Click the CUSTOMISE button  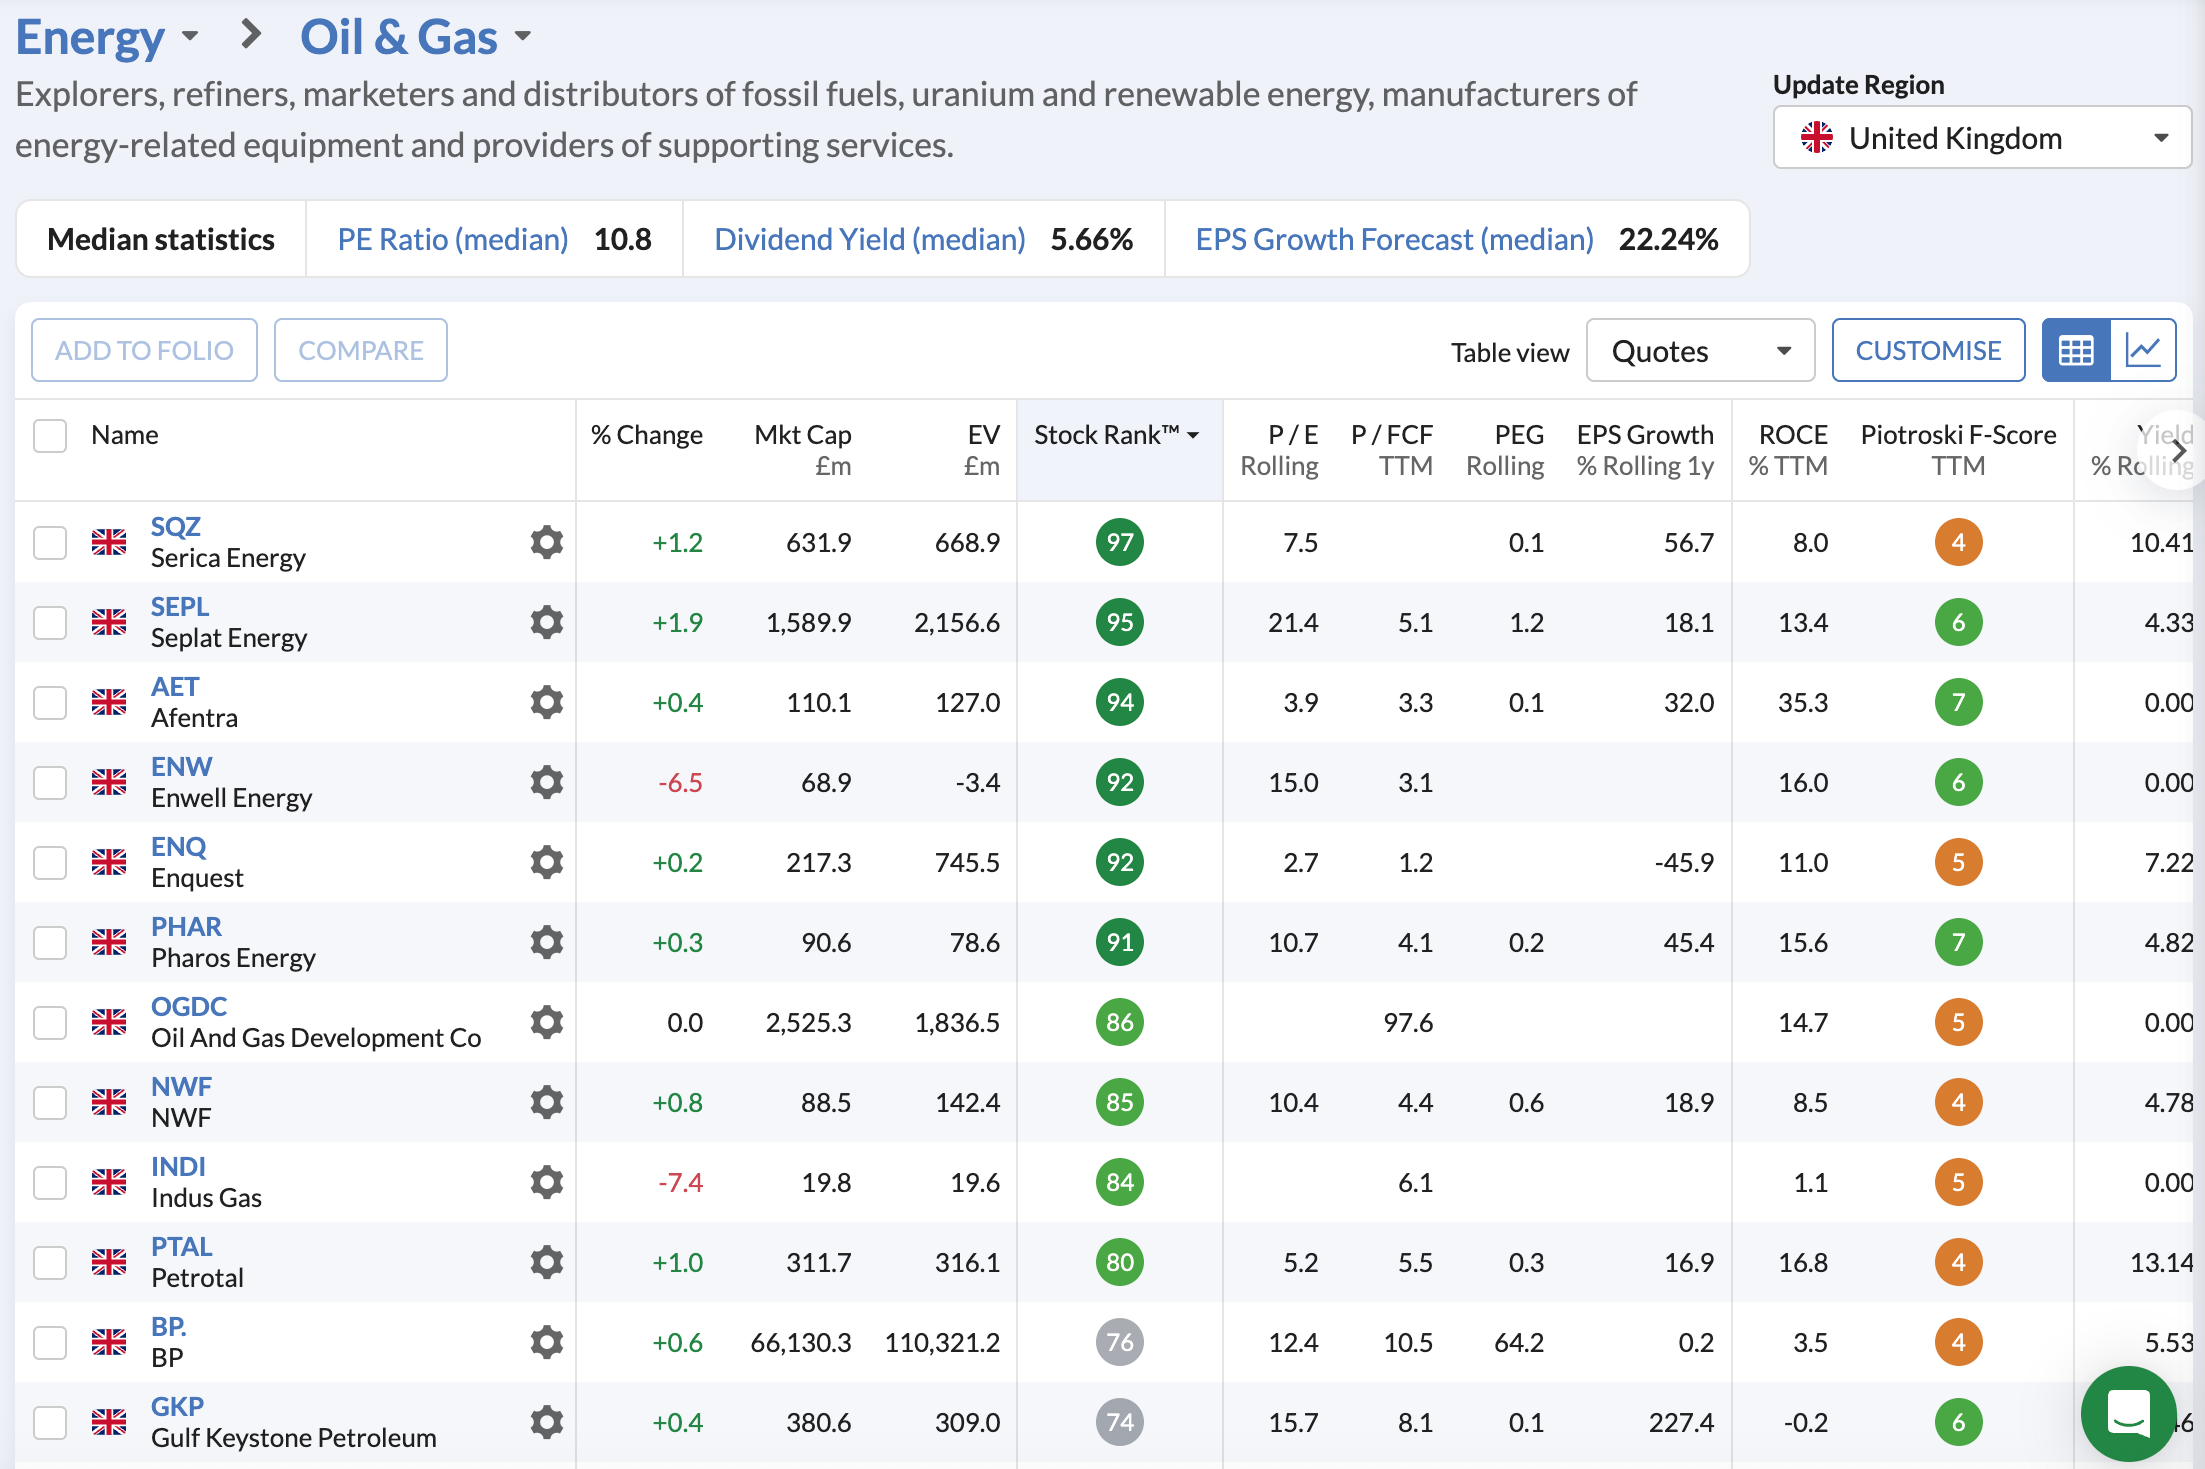(1928, 350)
